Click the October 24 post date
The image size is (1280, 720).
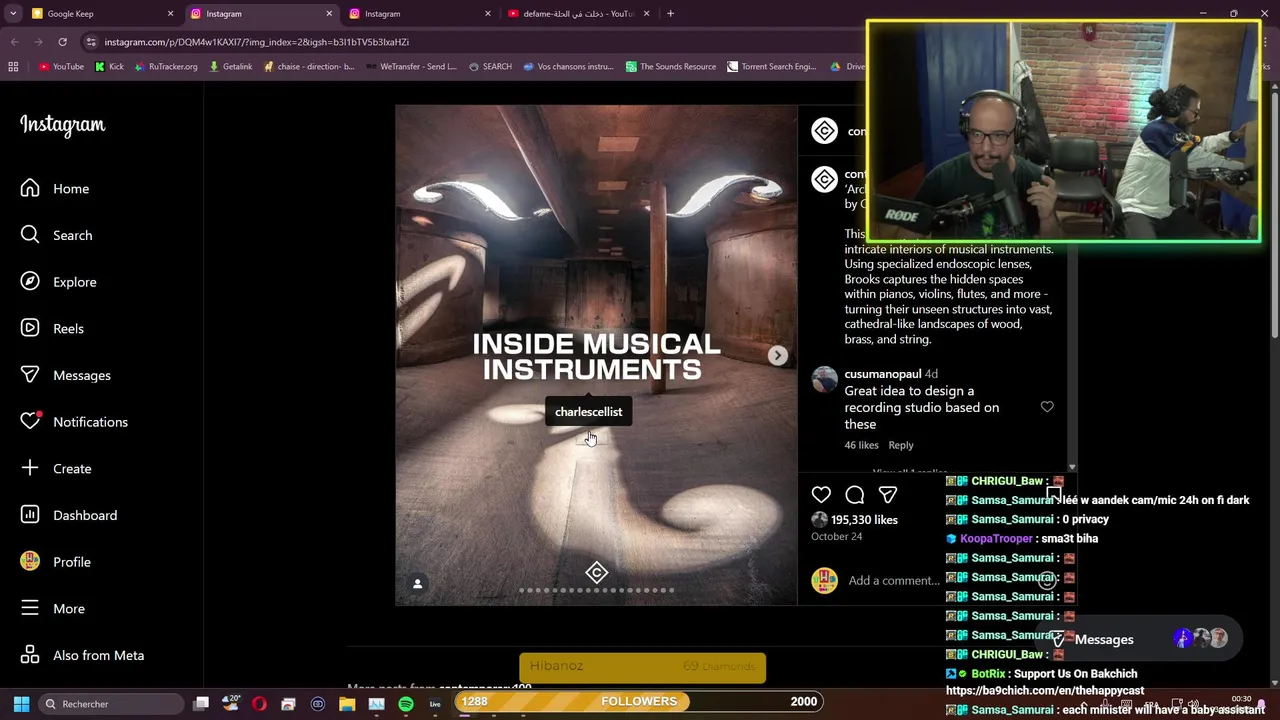pos(836,537)
